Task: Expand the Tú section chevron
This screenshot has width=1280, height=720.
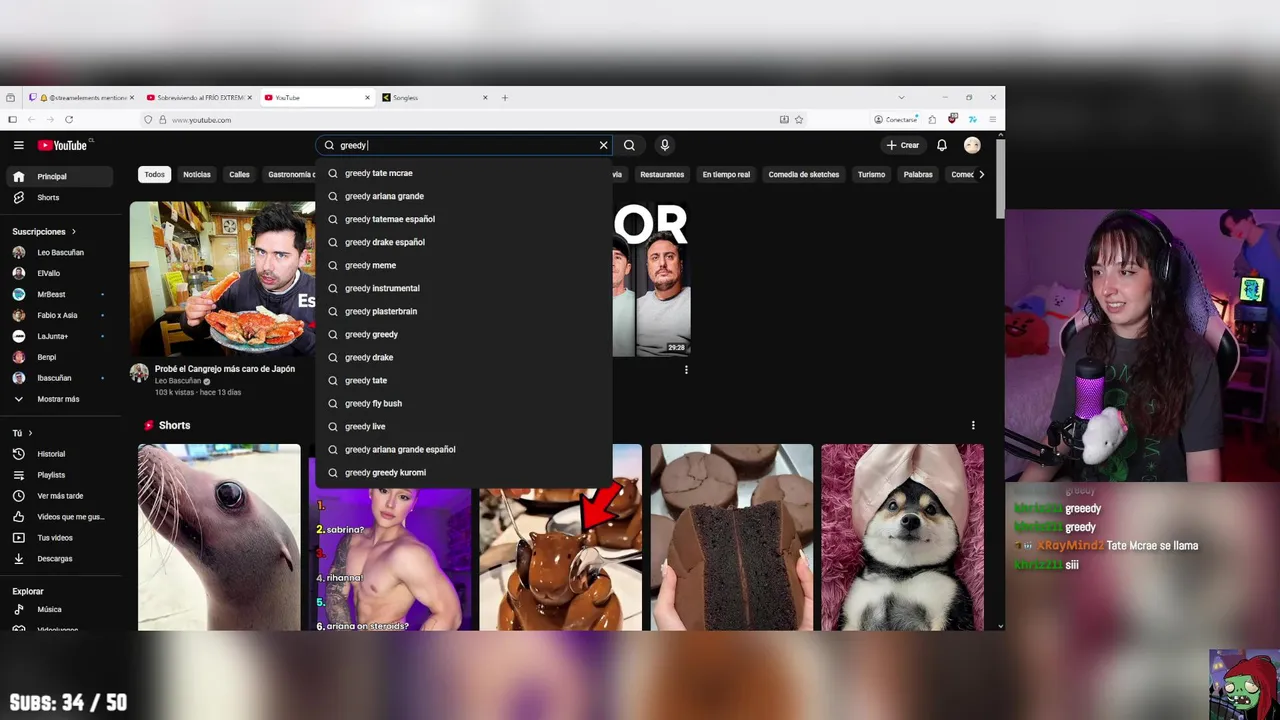Action: point(30,433)
